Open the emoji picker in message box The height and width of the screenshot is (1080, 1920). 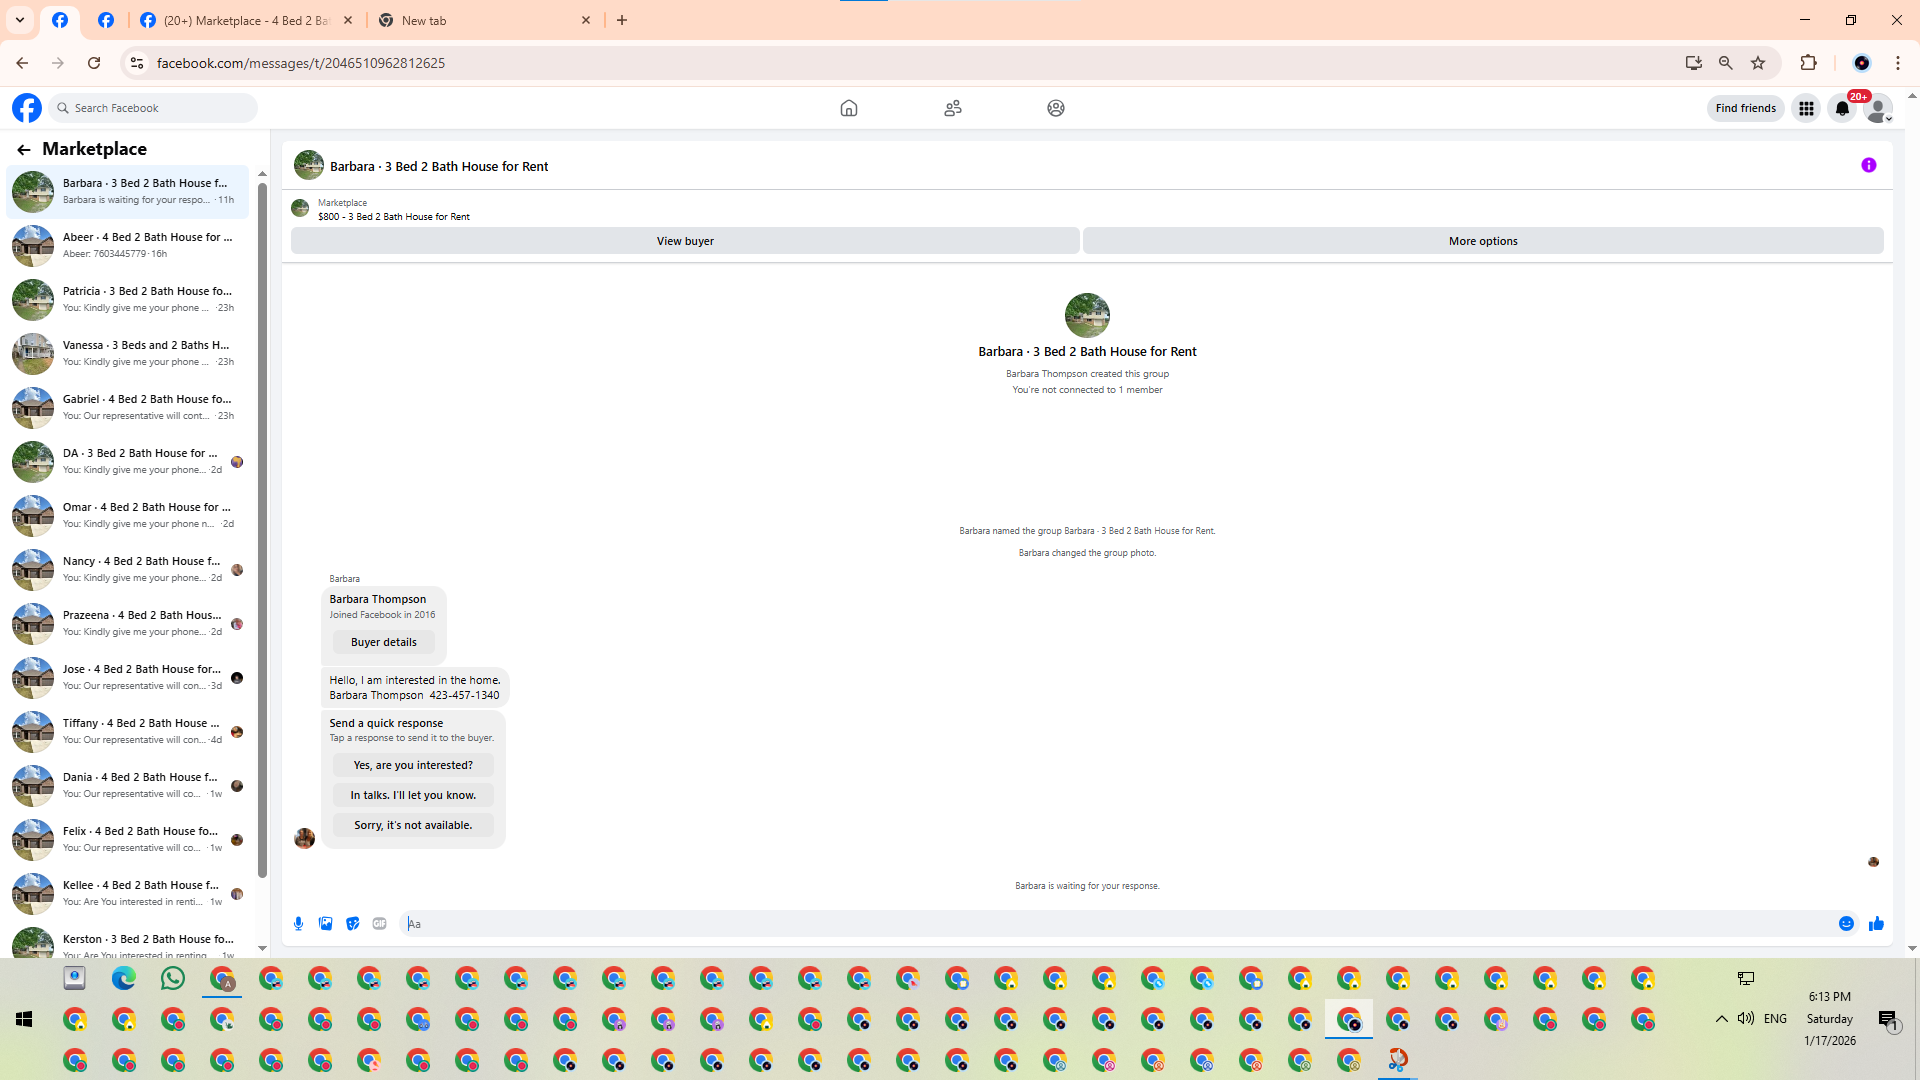pyautogui.click(x=1846, y=924)
